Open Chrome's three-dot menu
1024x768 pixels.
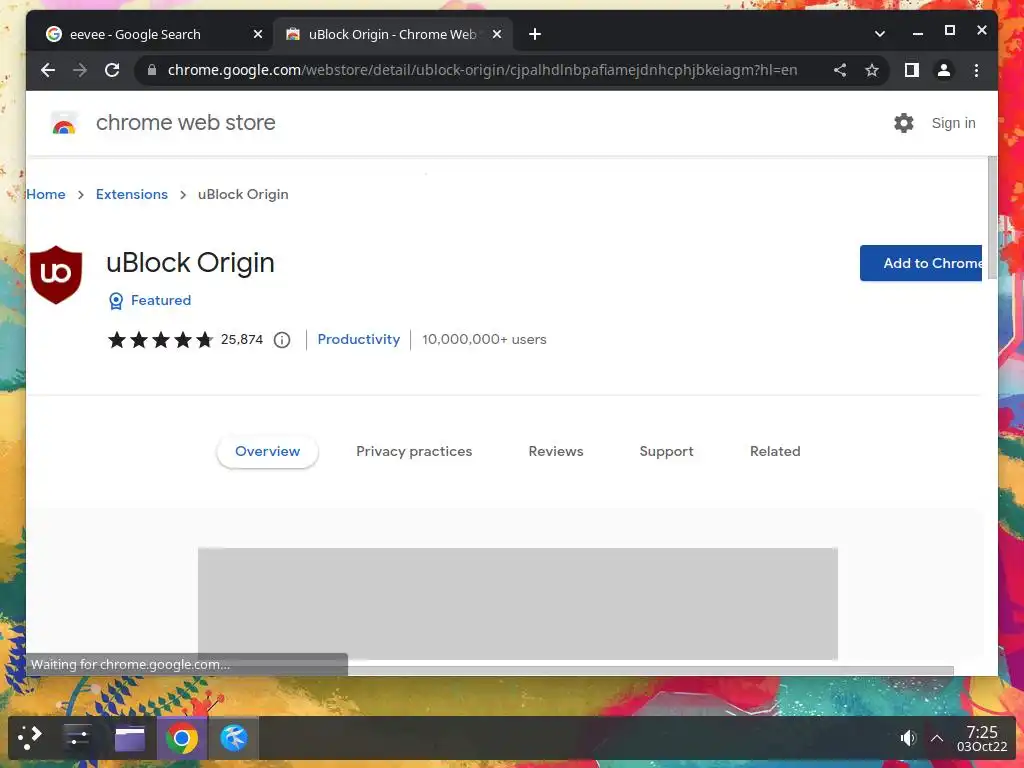click(x=976, y=70)
